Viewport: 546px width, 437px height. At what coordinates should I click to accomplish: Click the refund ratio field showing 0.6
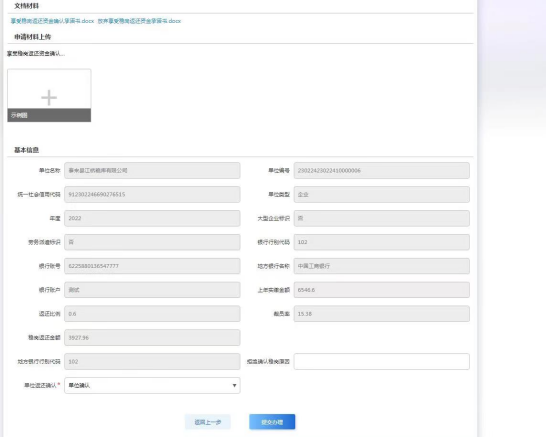(152, 314)
